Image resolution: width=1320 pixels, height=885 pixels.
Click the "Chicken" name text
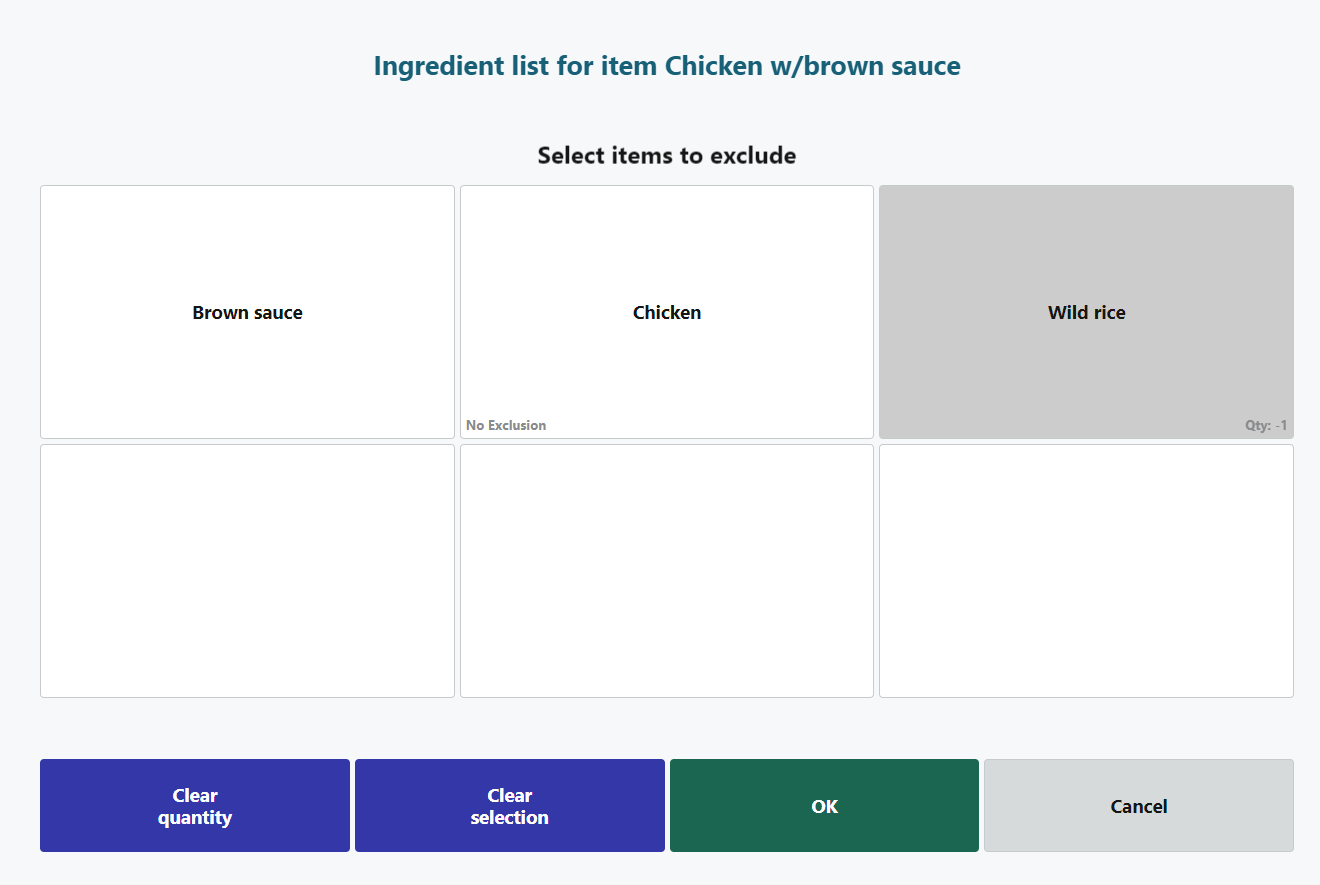(x=667, y=312)
